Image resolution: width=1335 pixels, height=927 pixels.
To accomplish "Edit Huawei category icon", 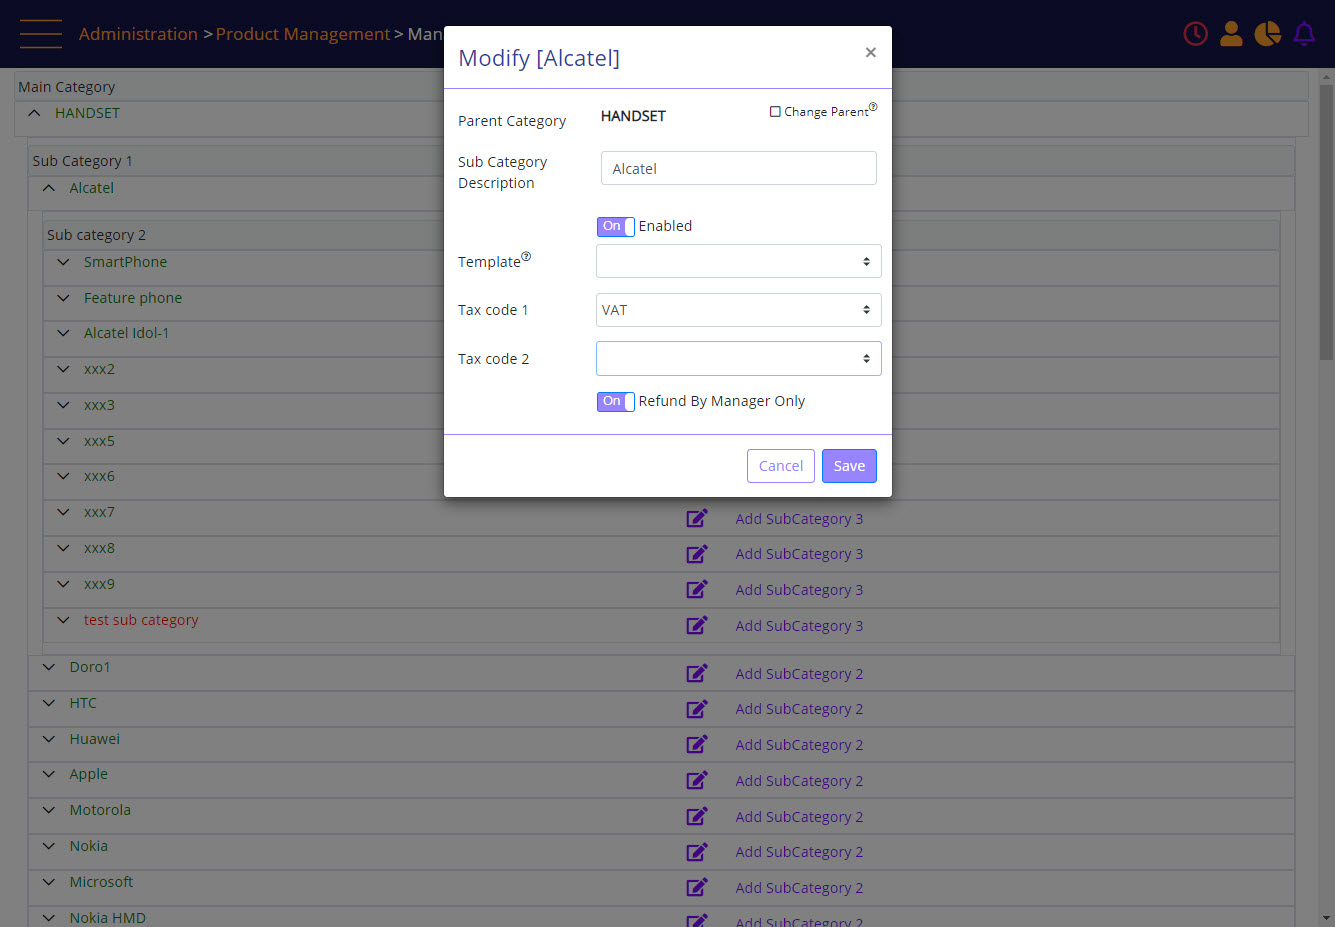I will click(697, 745).
